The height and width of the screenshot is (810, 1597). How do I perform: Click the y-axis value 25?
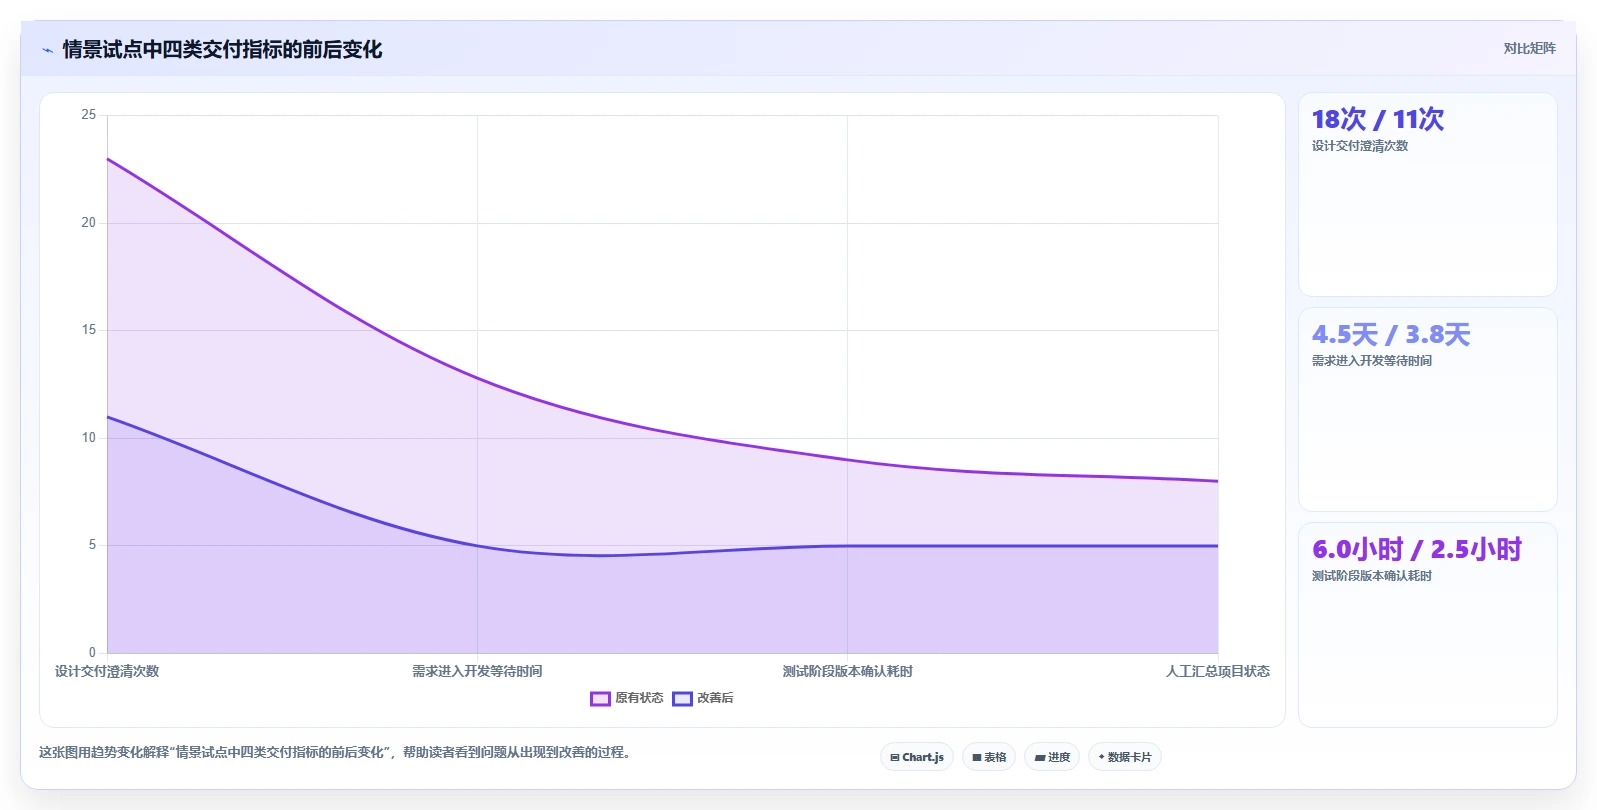pos(89,115)
